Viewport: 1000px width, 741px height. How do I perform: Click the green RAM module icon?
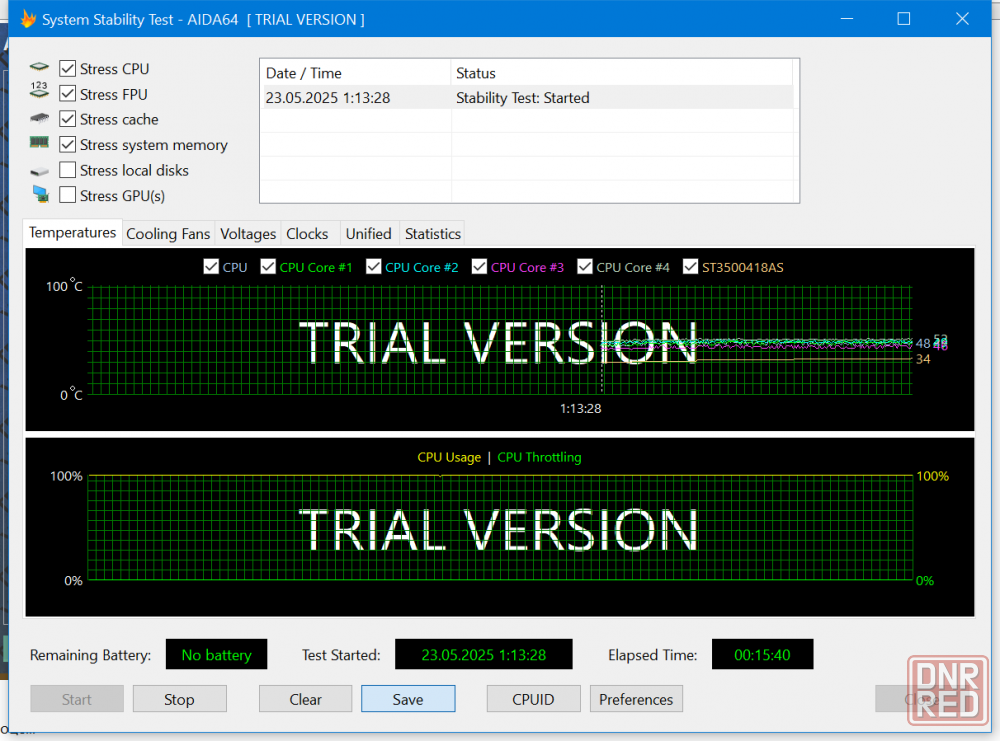(39, 144)
